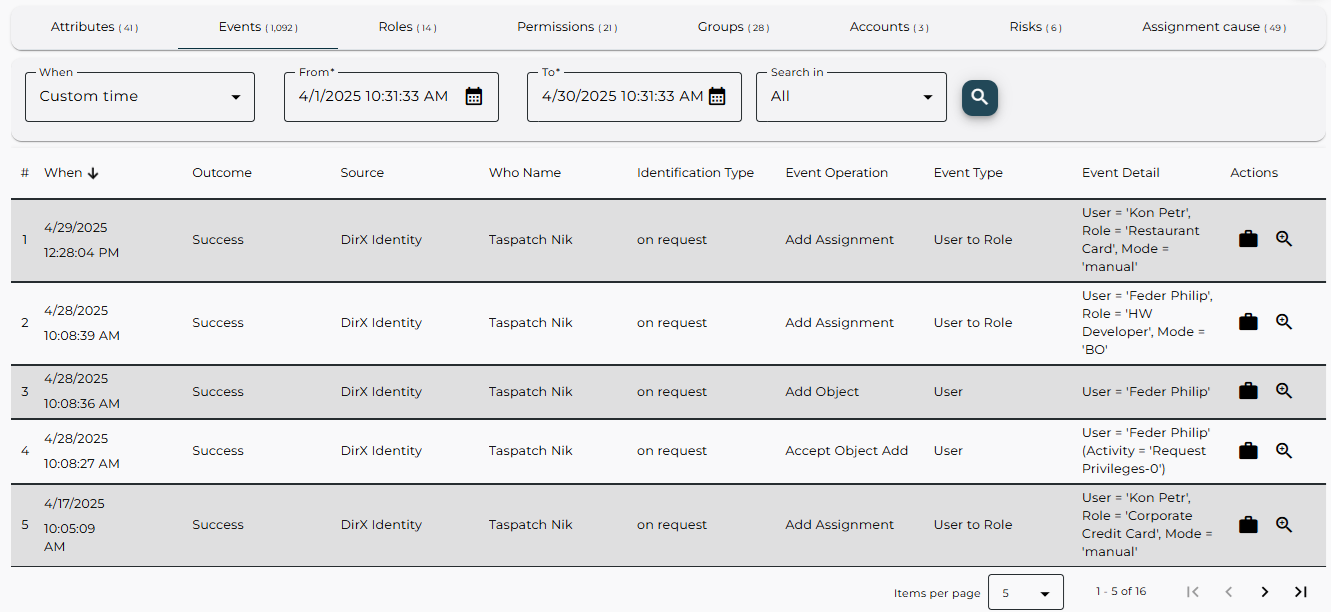Jump to the last page of results
The width and height of the screenshot is (1331, 612).
[x=1301, y=591]
